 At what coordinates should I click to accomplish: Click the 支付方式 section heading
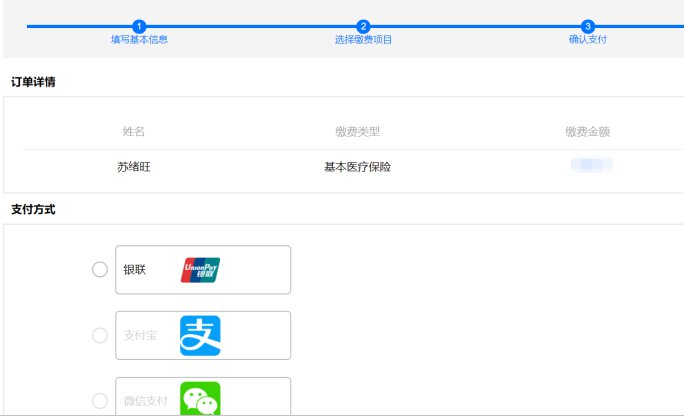click(33, 210)
